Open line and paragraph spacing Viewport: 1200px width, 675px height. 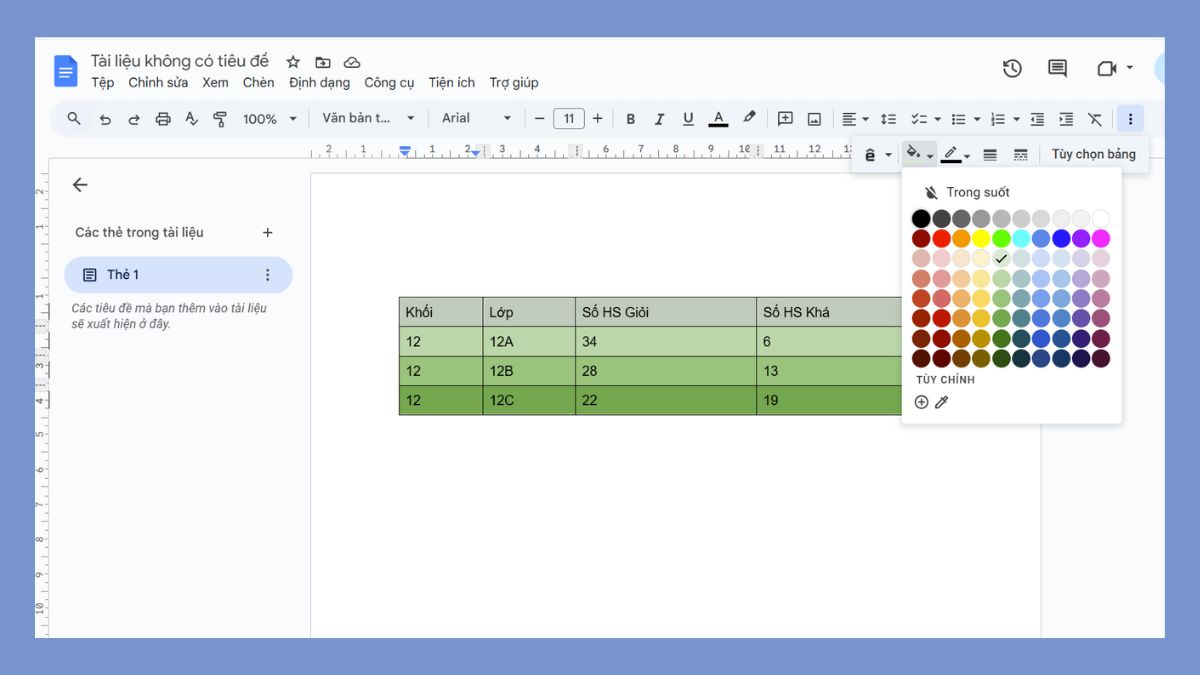(888, 119)
